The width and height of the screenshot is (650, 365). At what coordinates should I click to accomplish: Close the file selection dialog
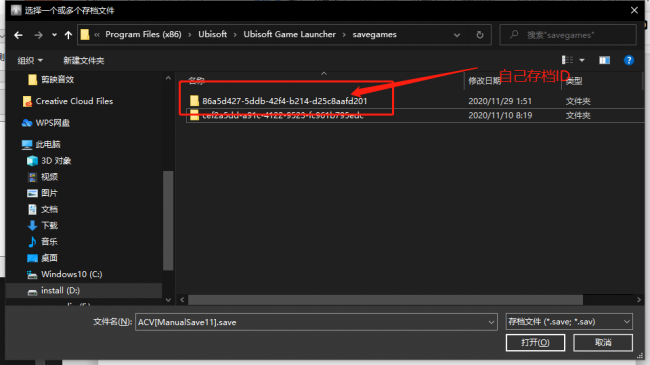tap(634, 10)
